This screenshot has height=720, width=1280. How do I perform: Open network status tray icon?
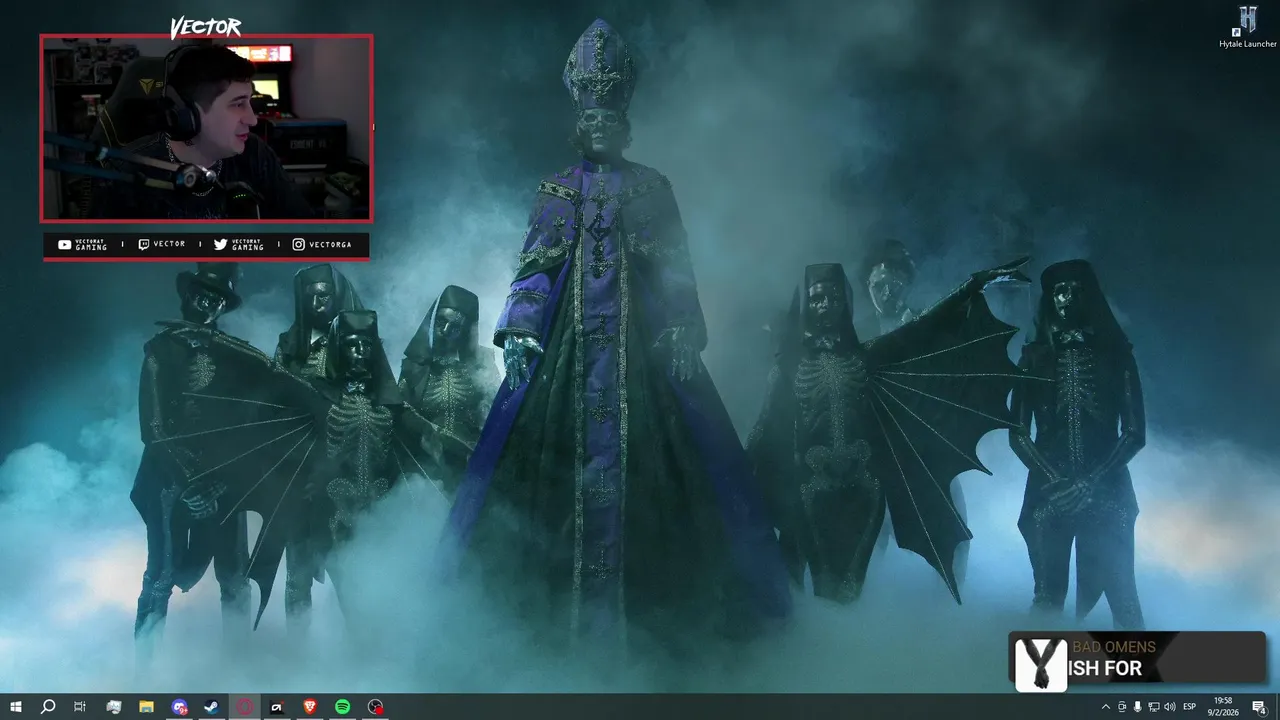pyautogui.click(x=1154, y=707)
